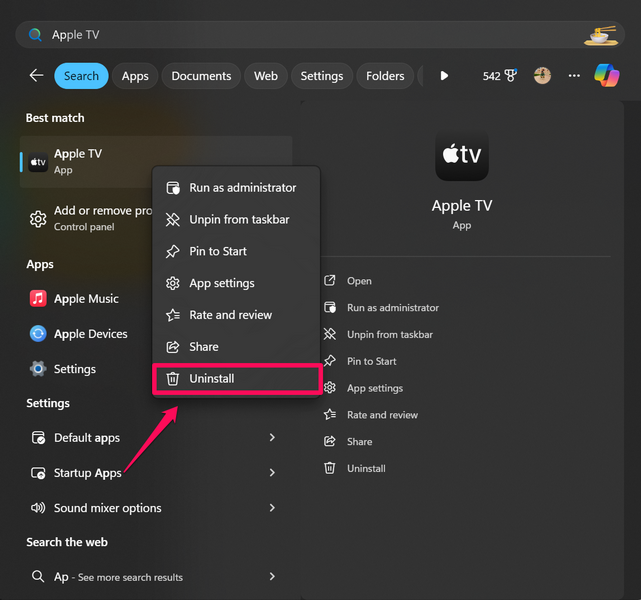Open Apple Music from Apps list
641x600 pixels.
tap(86, 299)
